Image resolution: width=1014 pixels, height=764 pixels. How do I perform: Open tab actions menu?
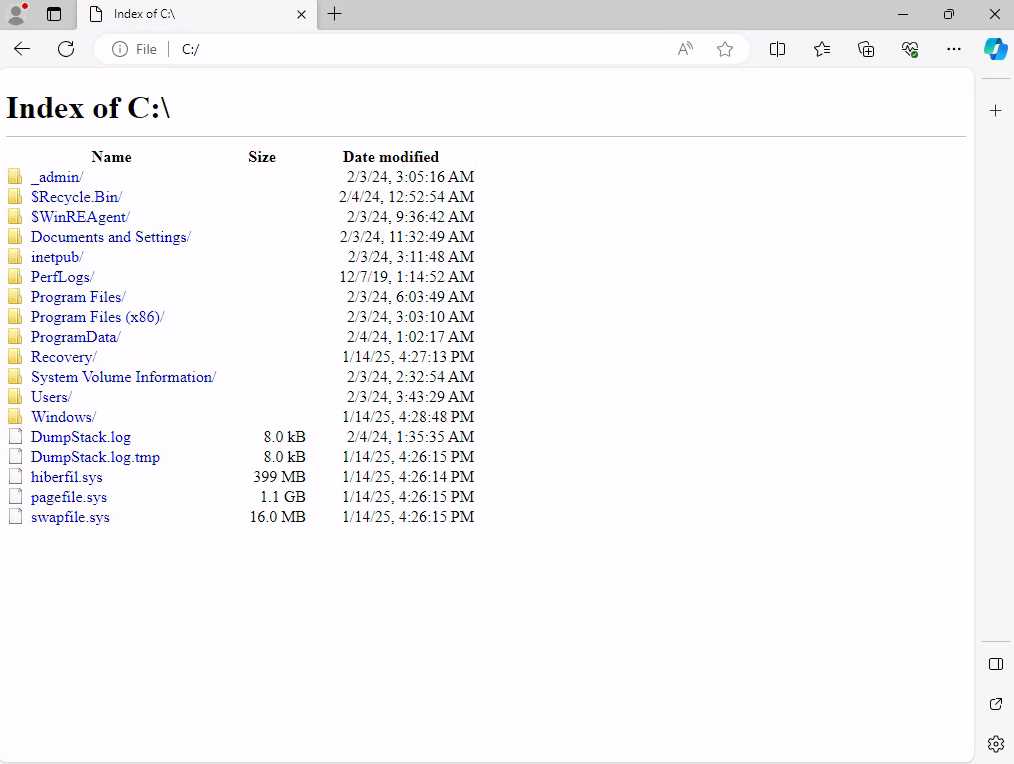click(x=54, y=14)
